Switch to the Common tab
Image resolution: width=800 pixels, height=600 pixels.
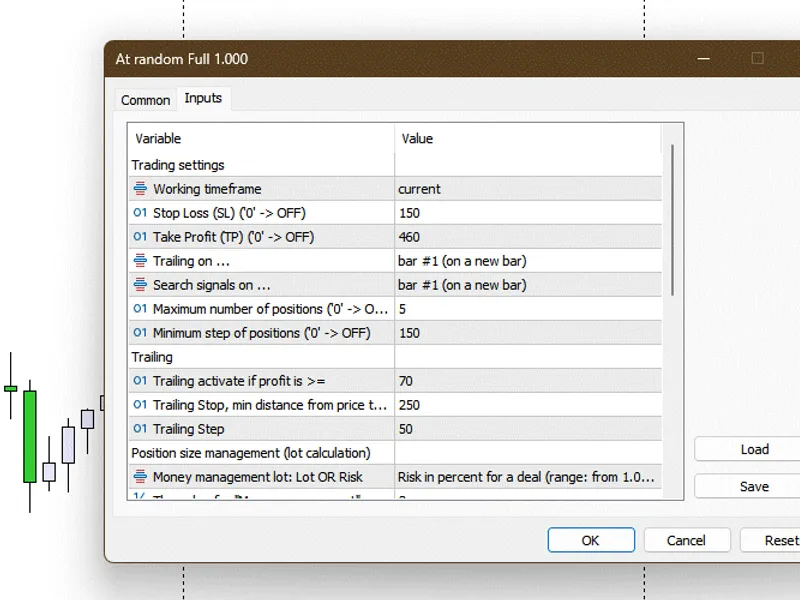click(x=145, y=100)
